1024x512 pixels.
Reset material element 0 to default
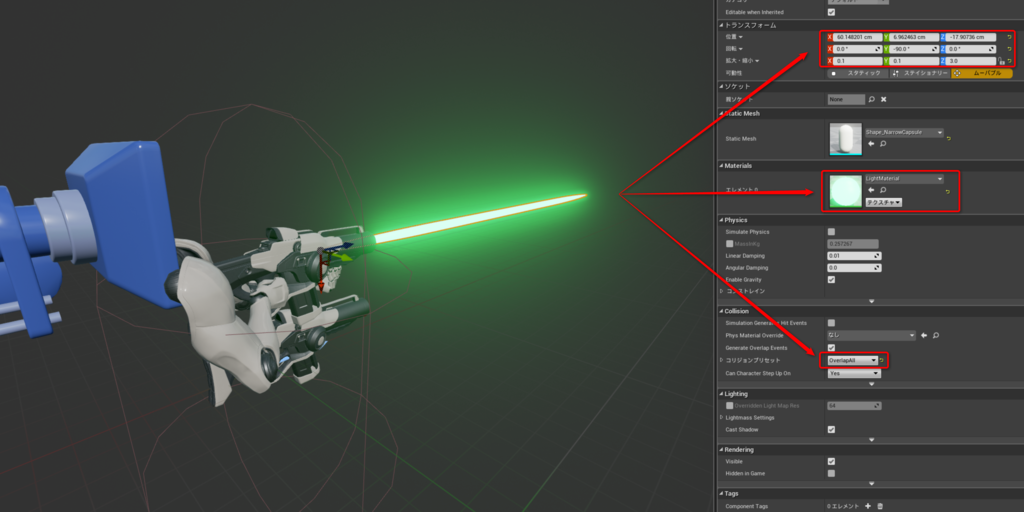948,191
